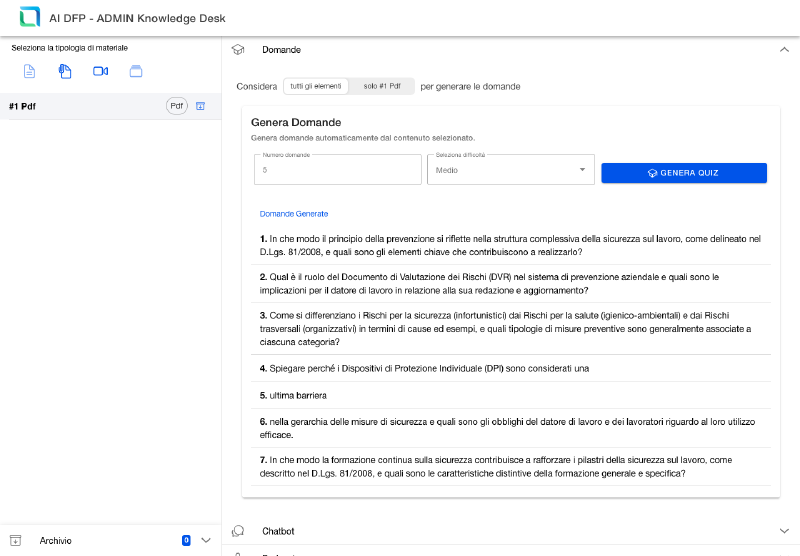Choose 'tutti gli elementi' option

pyautogui.click(x=316, y=86)
